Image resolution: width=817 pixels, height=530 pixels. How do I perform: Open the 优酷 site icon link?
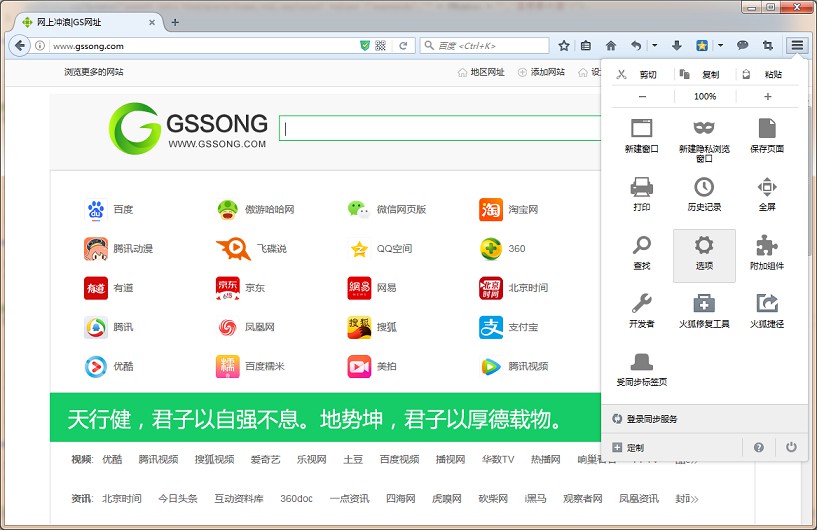coord(96,366)
